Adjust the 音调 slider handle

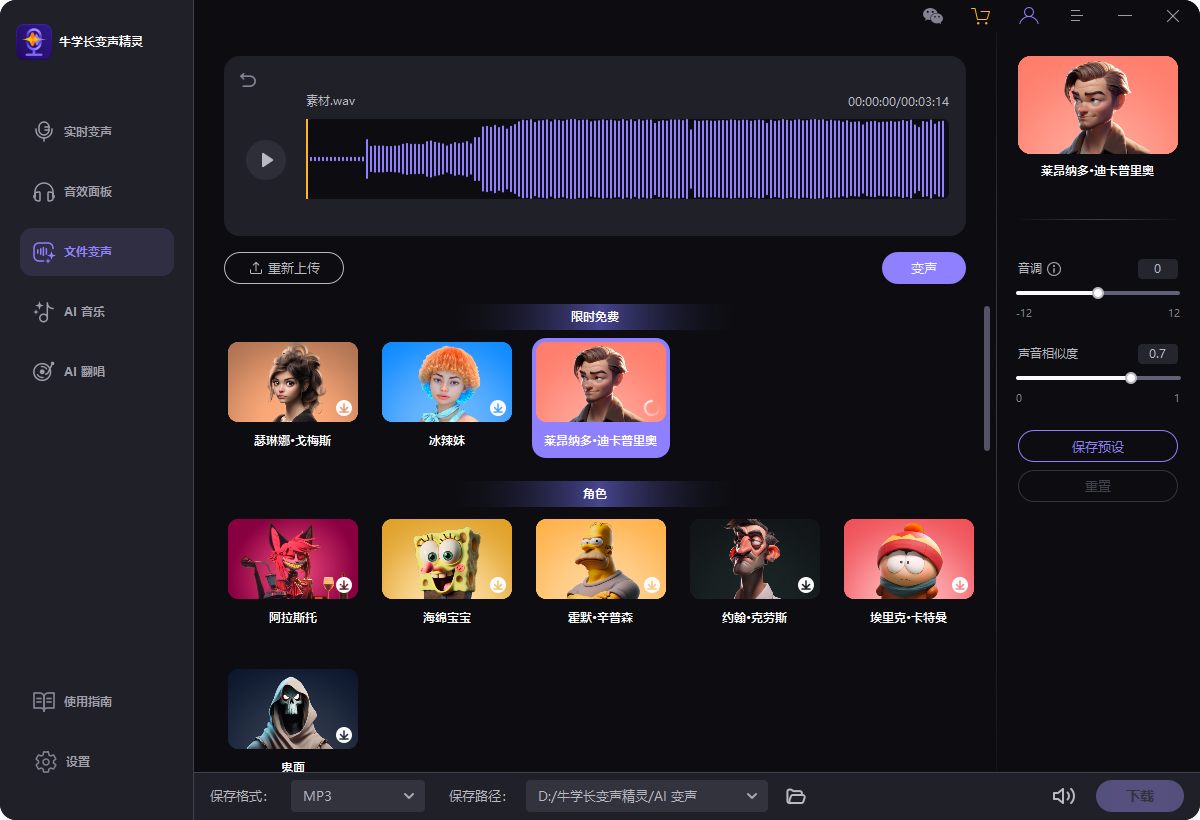[1098, 293]
